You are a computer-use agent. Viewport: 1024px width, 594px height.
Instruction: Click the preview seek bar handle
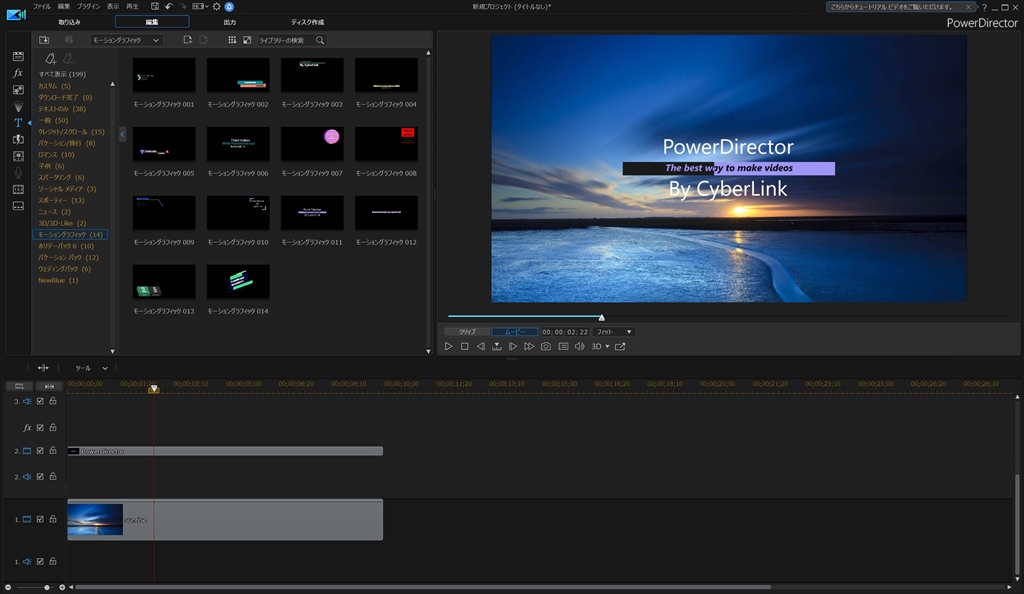point(601,317)
